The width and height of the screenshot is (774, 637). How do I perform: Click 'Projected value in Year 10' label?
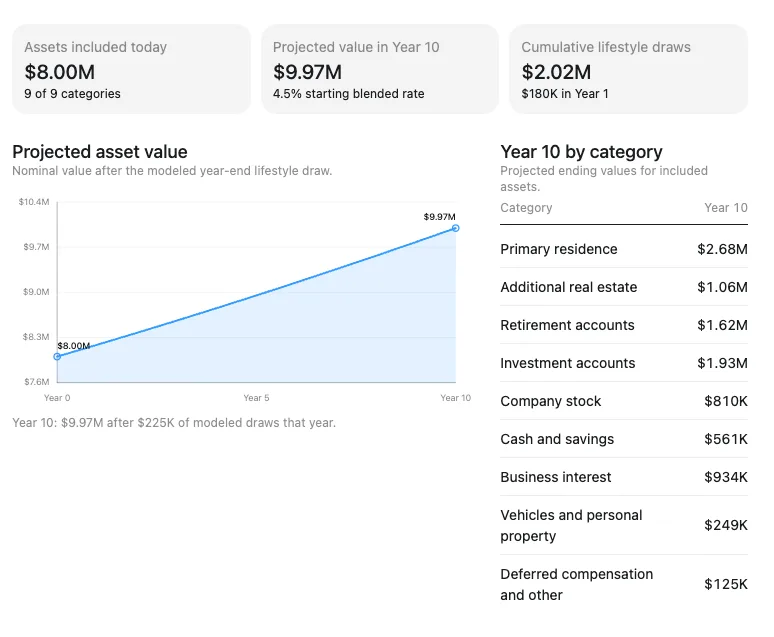[356, 47]
